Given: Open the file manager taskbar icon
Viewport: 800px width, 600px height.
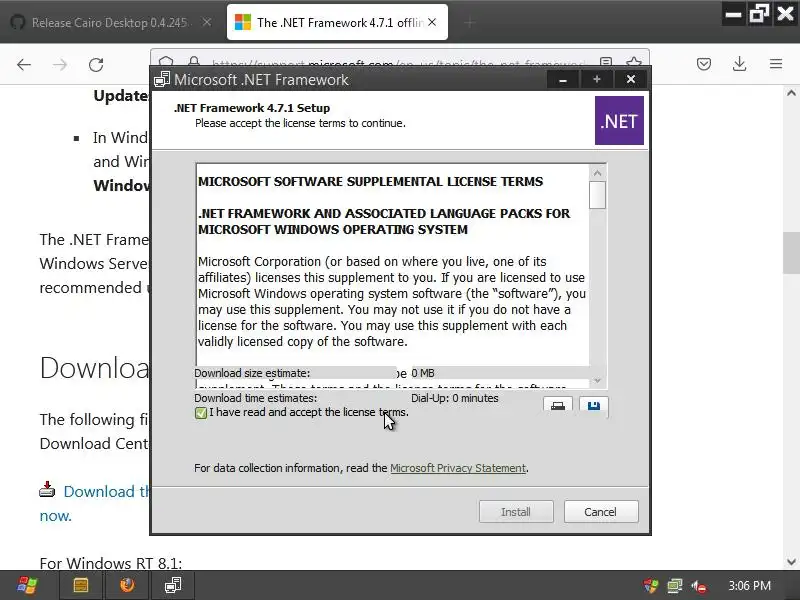Looking at the screenshot, I should (x=81, y=585).
